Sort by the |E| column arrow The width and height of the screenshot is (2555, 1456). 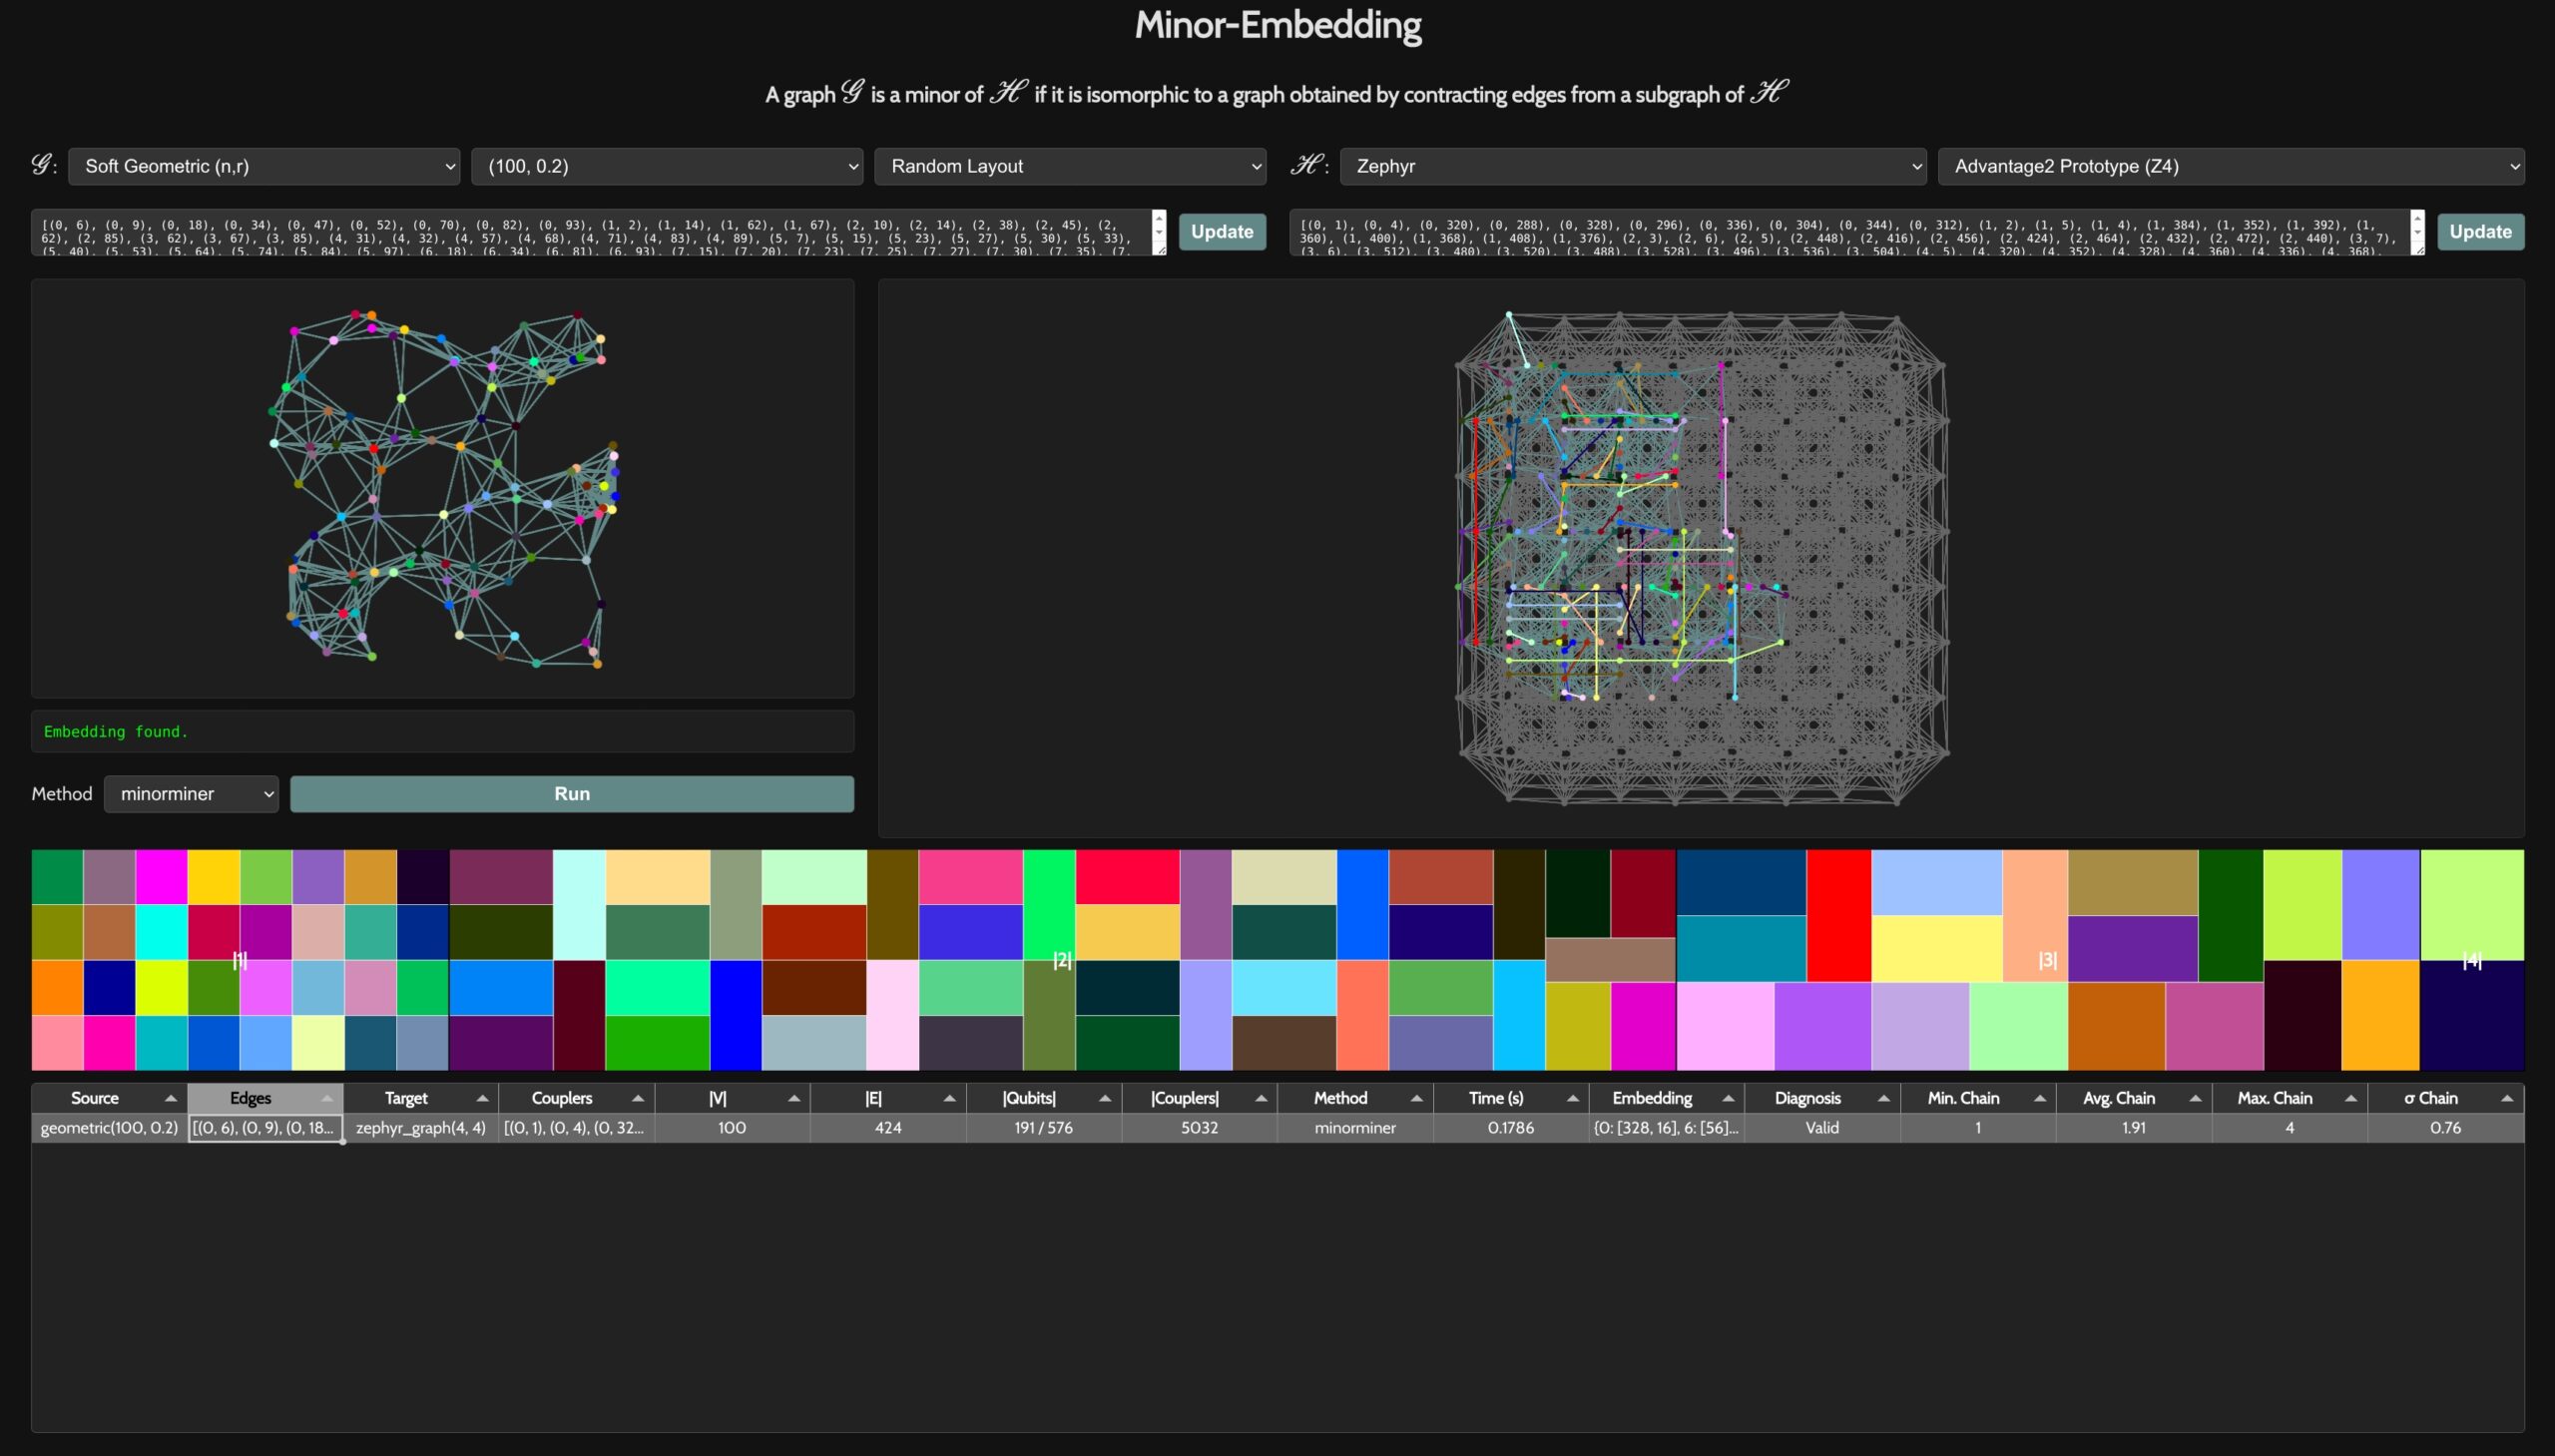coord(949,1098)
